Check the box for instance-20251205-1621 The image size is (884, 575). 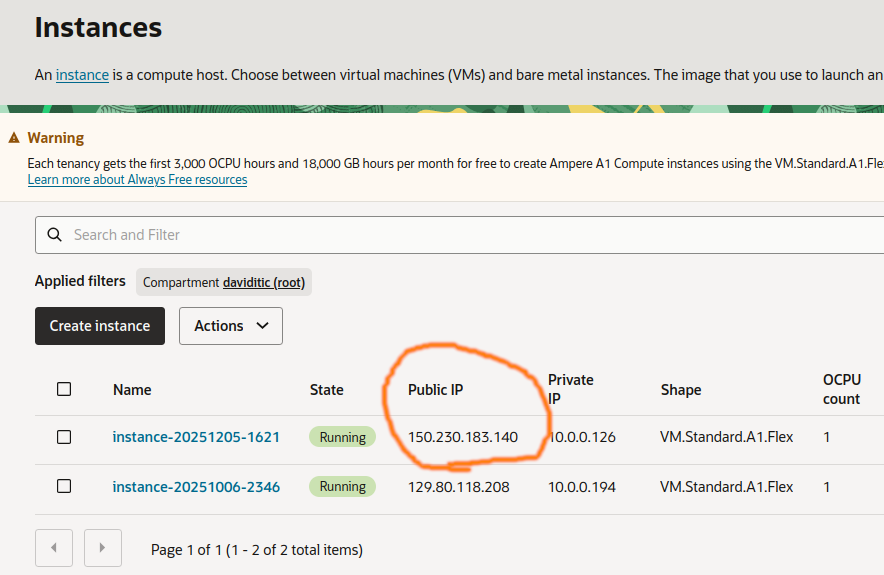(x=64, y=437)
